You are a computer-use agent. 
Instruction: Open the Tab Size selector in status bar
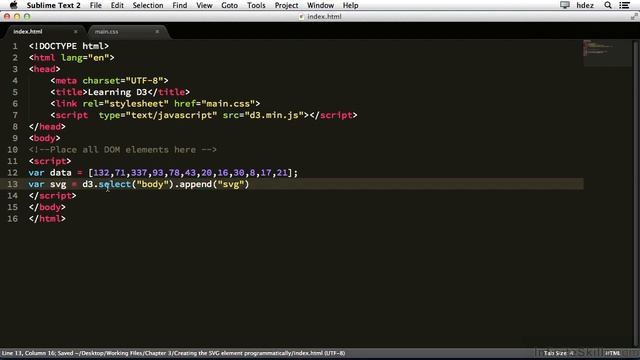click(558, 353)
